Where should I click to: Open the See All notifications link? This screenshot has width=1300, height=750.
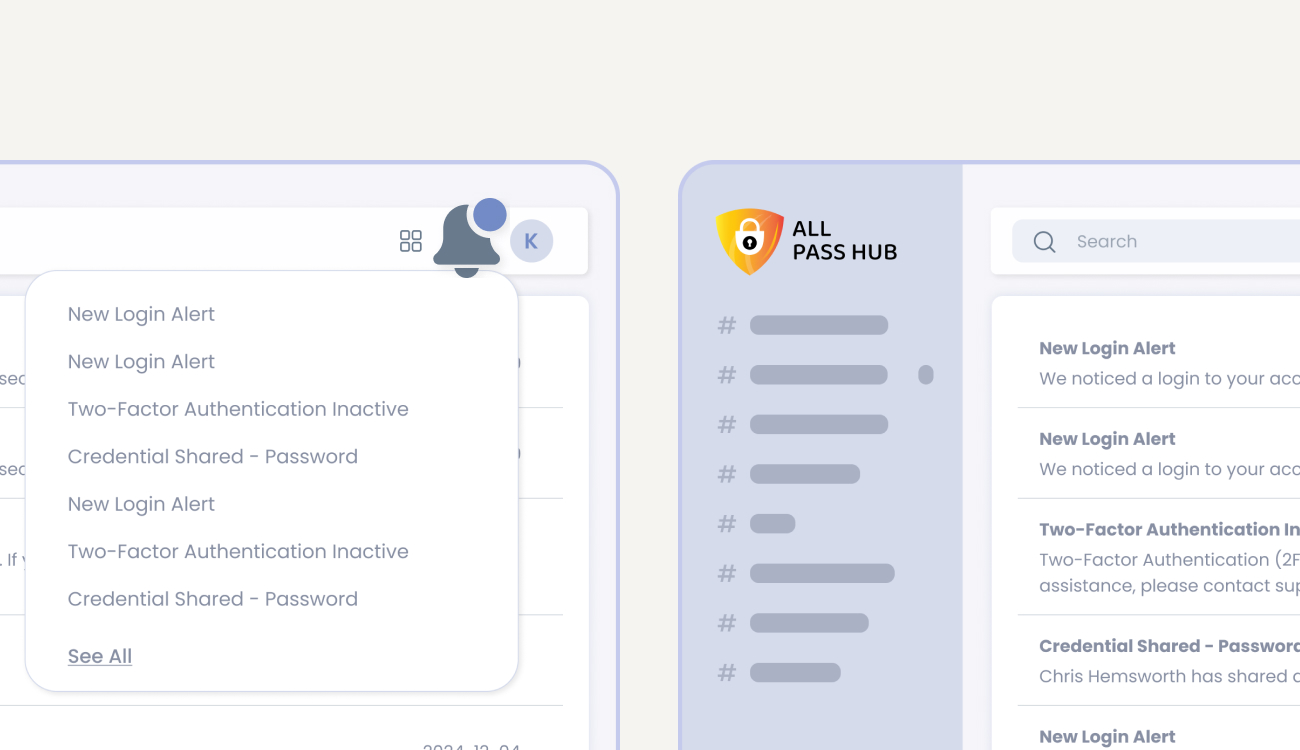[100, 656]
